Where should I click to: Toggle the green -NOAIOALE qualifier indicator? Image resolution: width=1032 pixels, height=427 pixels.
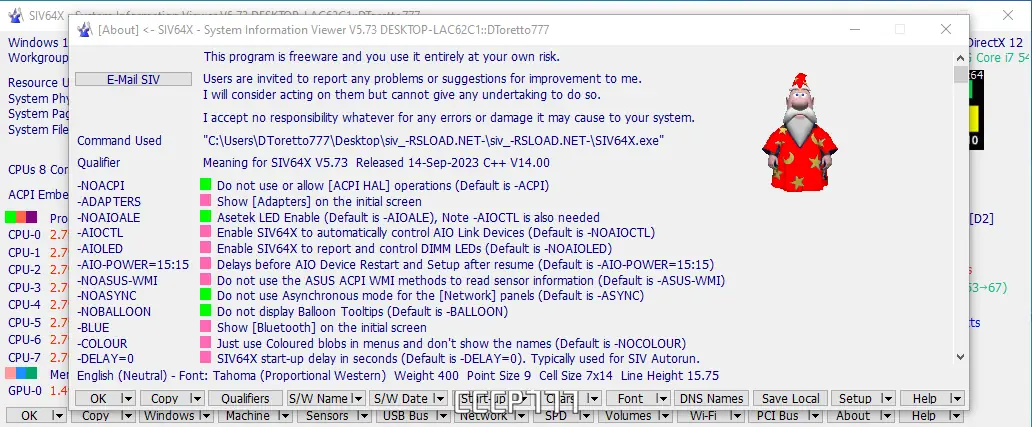[205, 216]
